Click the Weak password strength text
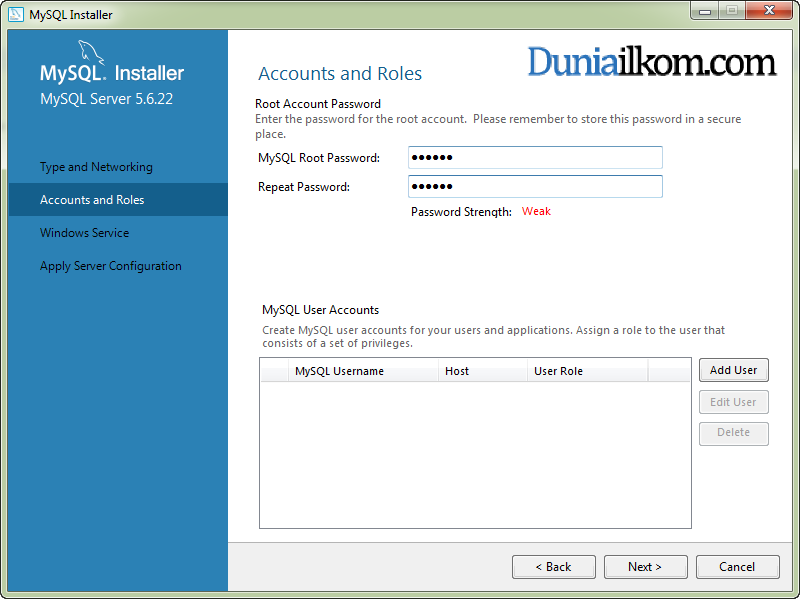This screenshot has height=599, width=800. (536, 211)
